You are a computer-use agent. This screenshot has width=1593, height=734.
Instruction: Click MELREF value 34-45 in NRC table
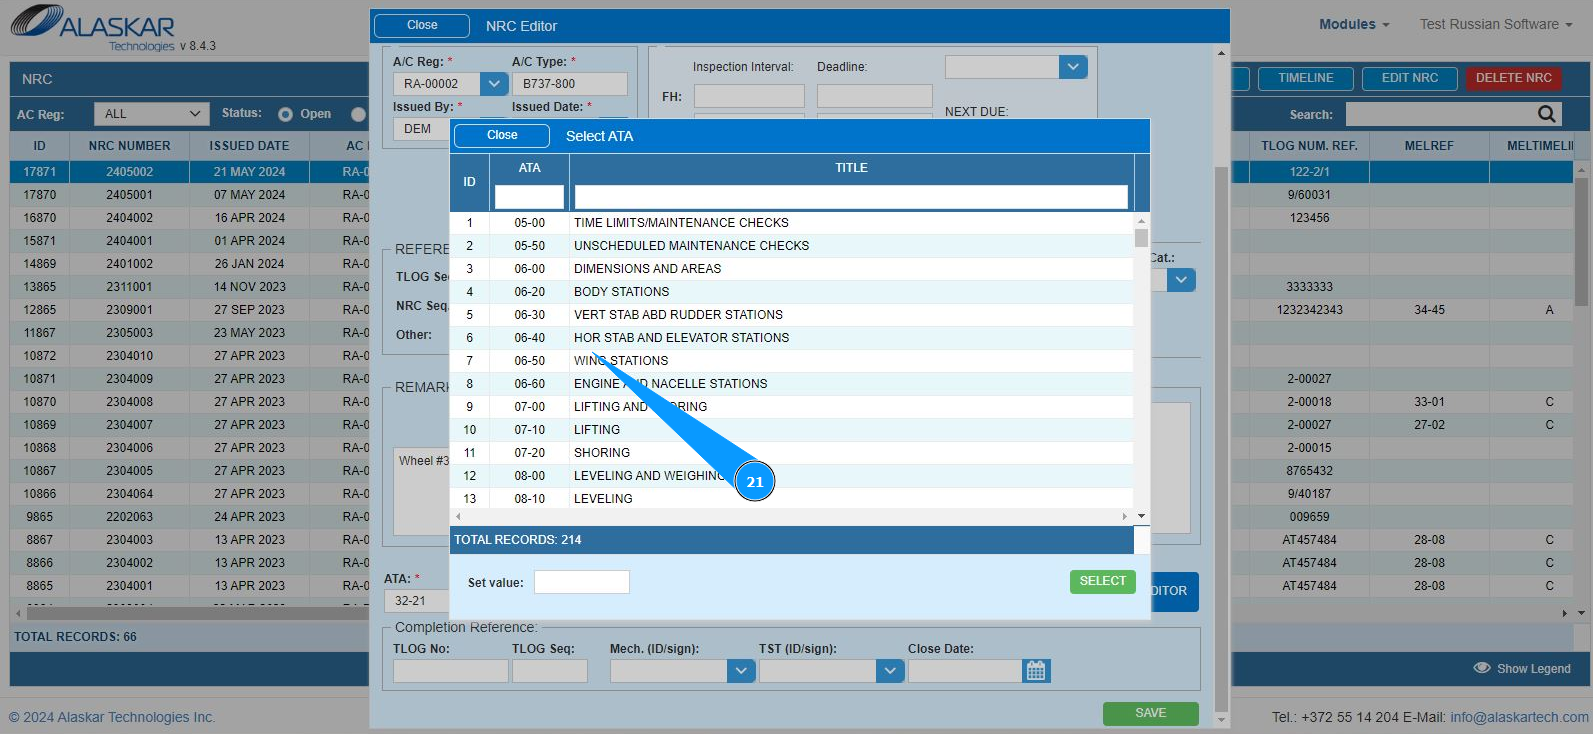click(x=1429, y=310)
